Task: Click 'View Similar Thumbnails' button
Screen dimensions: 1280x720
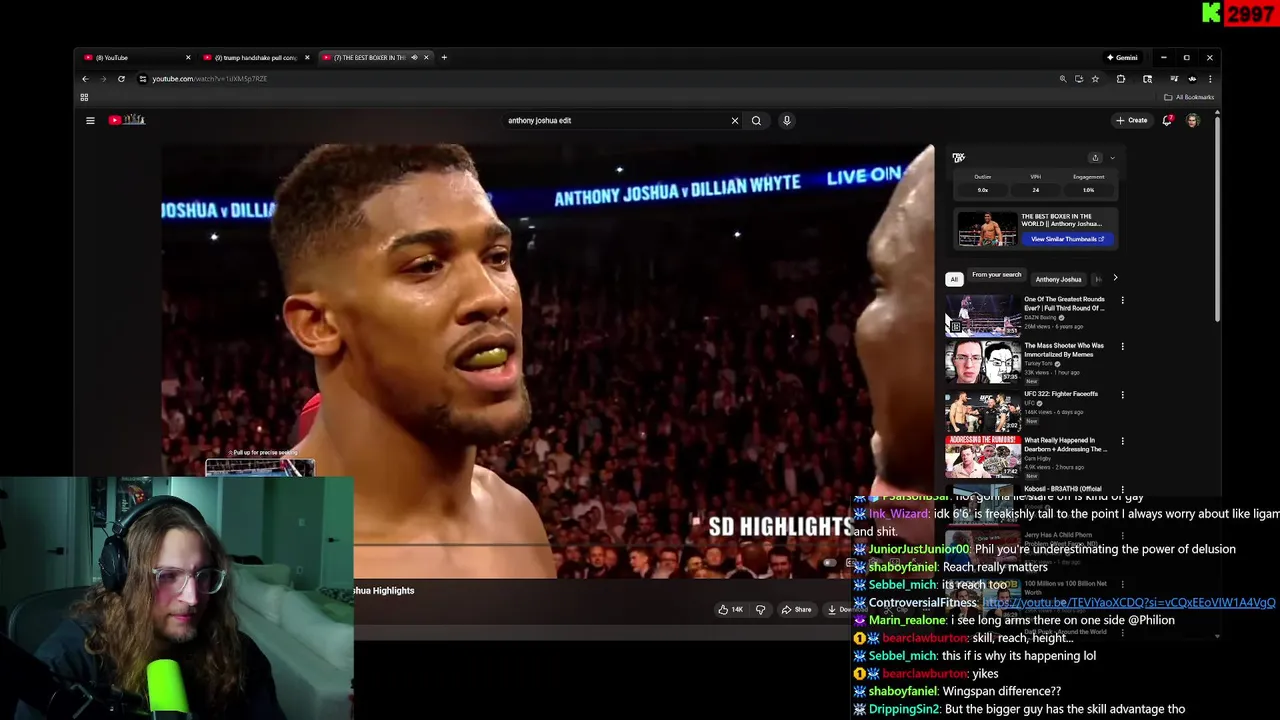Action: (1067, 239)
